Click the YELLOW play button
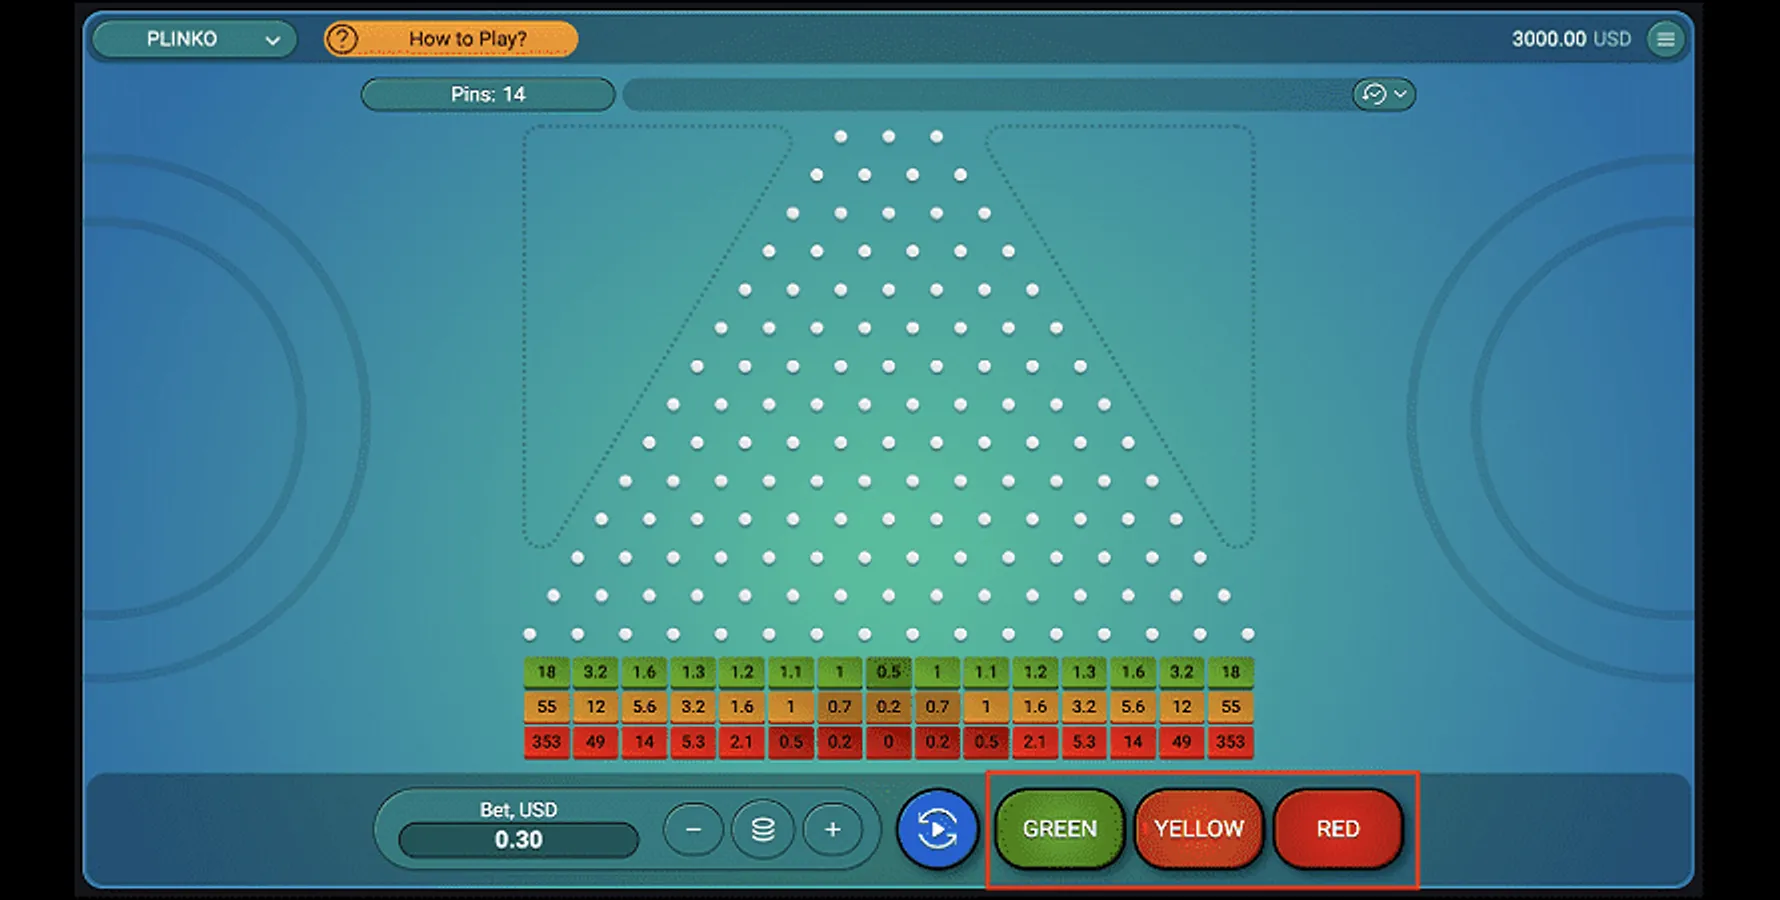The image size is (1780, 900). pos(1199,829)
